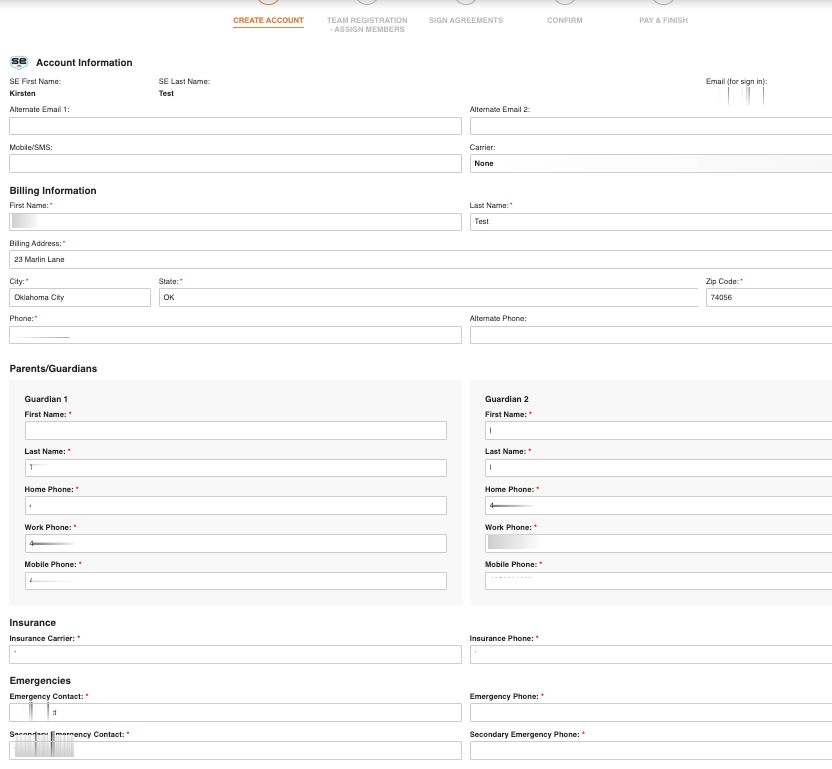This screenshot has height=769, width=832.
Task: Click the SE logo icon beside Account Information
Action: click(x=19, y=62)
